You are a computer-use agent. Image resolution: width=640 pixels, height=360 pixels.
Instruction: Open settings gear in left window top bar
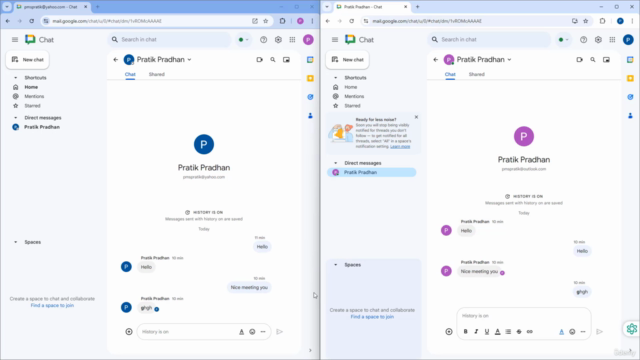[x=278, y=40]
